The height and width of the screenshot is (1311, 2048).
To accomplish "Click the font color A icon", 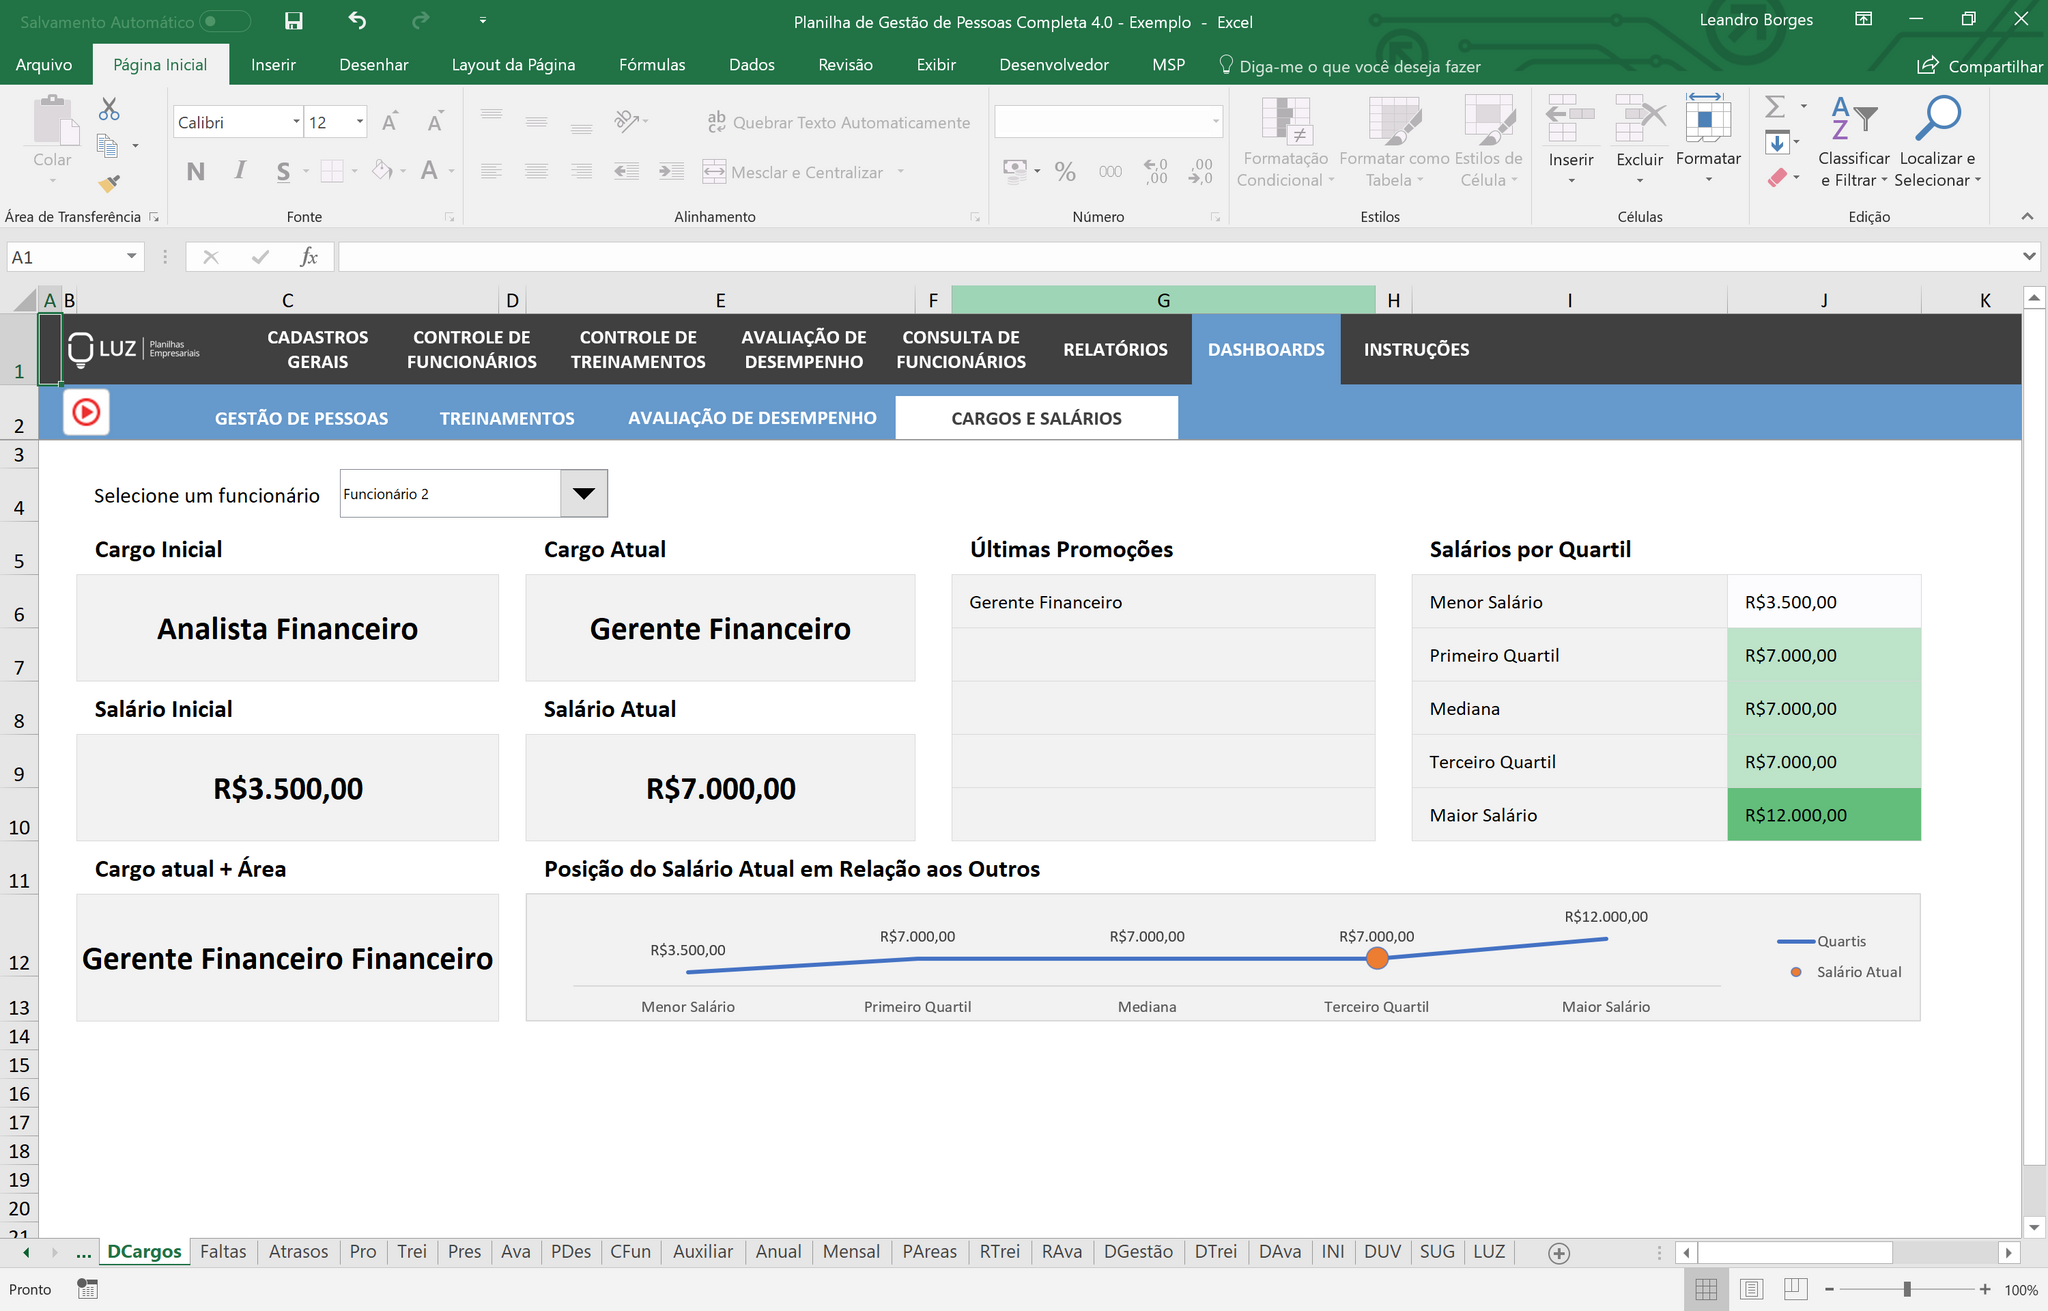I will [429, 171].
